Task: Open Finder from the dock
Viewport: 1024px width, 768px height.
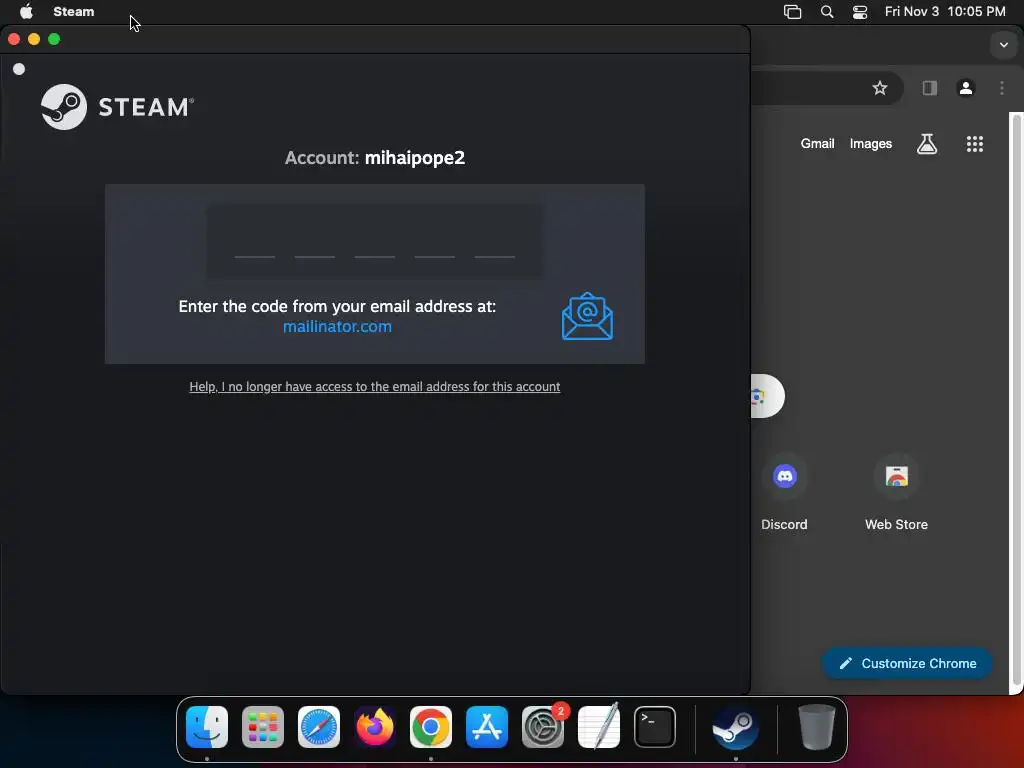Action: coord(207,727)
